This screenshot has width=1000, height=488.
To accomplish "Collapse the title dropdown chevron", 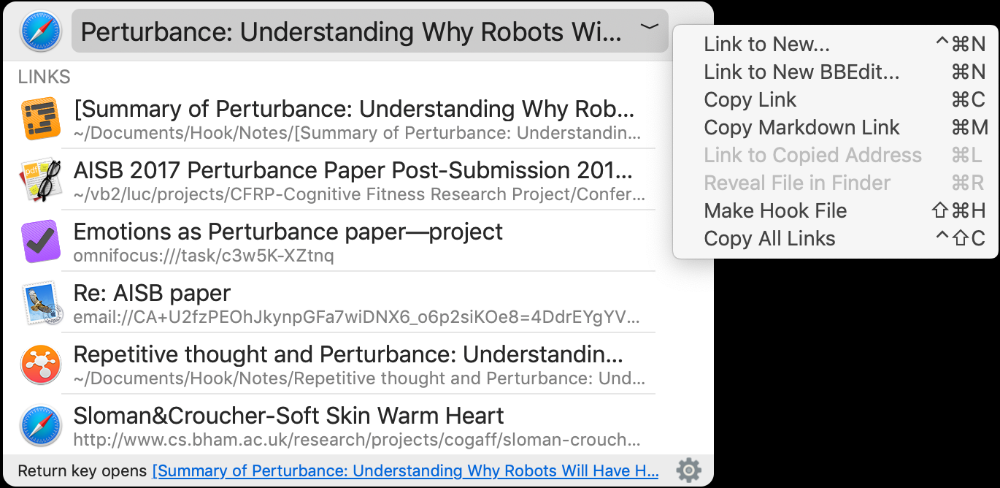I will (x=650, y=27).
